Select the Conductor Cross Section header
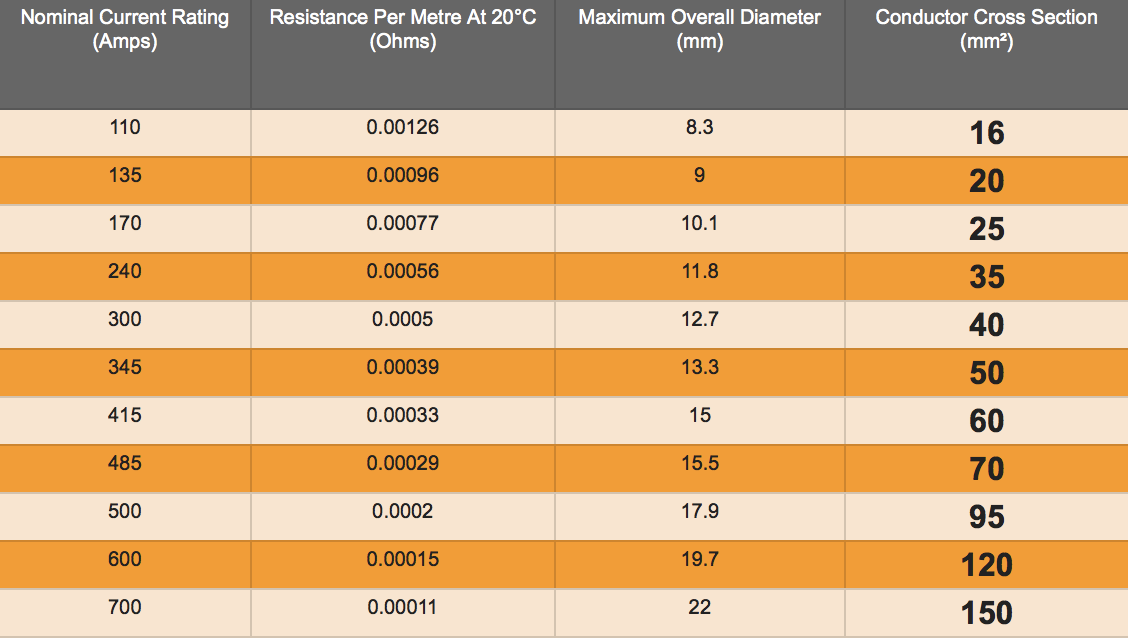The image size is (1128, 638). [x=986, y=29]
